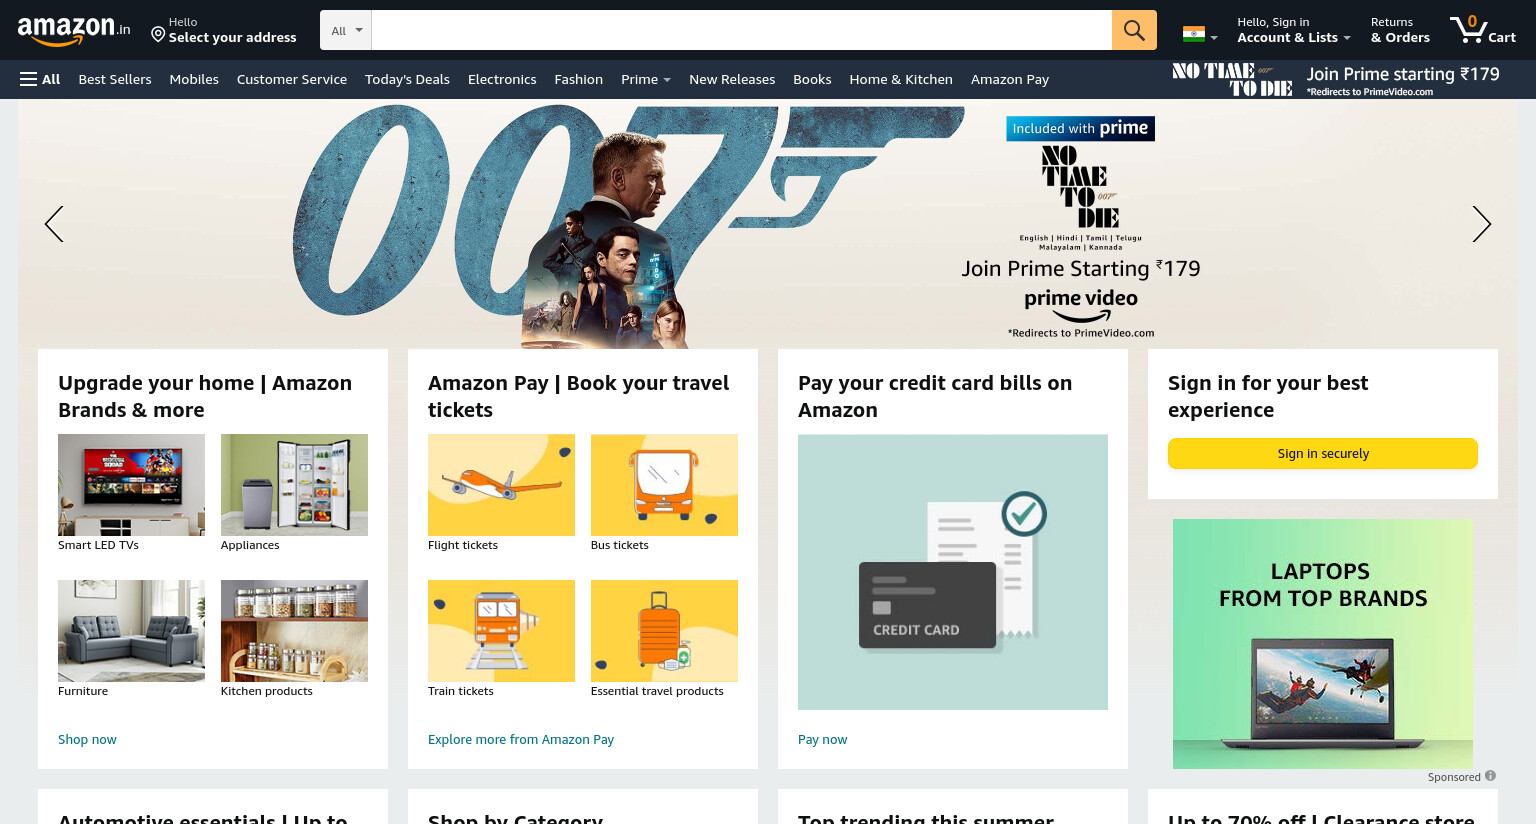Click inside the search text field
Image resolution: width=1536 pixels, height=824 pixels.
coord(742,30)
